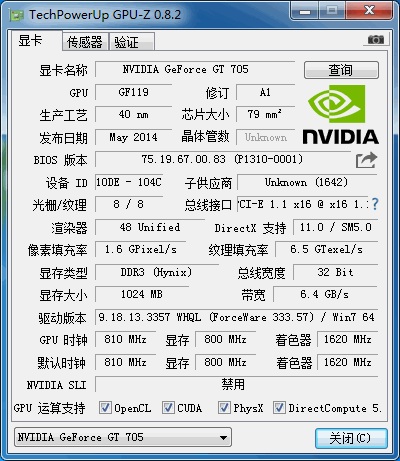Click the 带宽 field 6.4 GB/s
The image size is (400, 461).
(x=325, y=294)
